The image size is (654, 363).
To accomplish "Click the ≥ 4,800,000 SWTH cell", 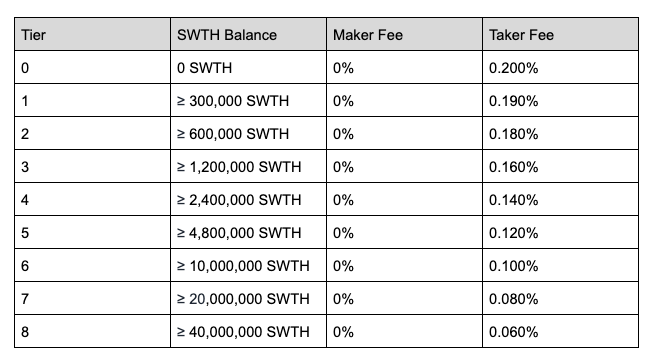I will 249,232.
